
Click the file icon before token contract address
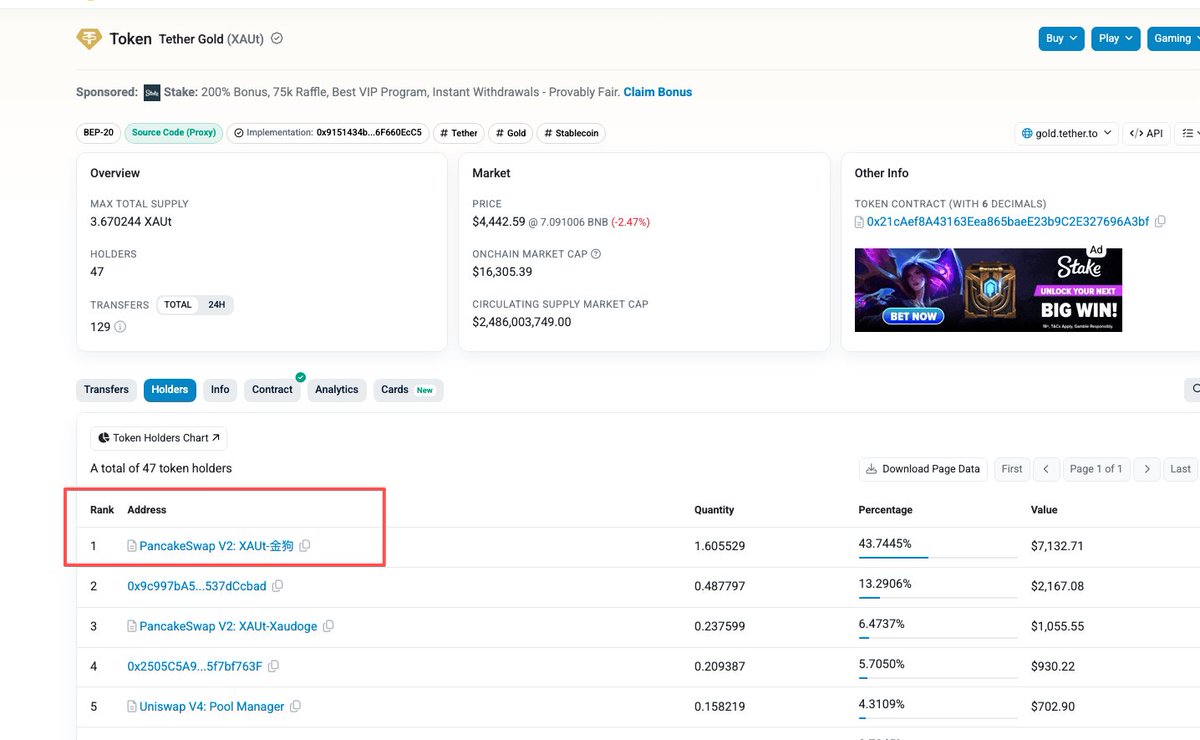pos(859,222)
